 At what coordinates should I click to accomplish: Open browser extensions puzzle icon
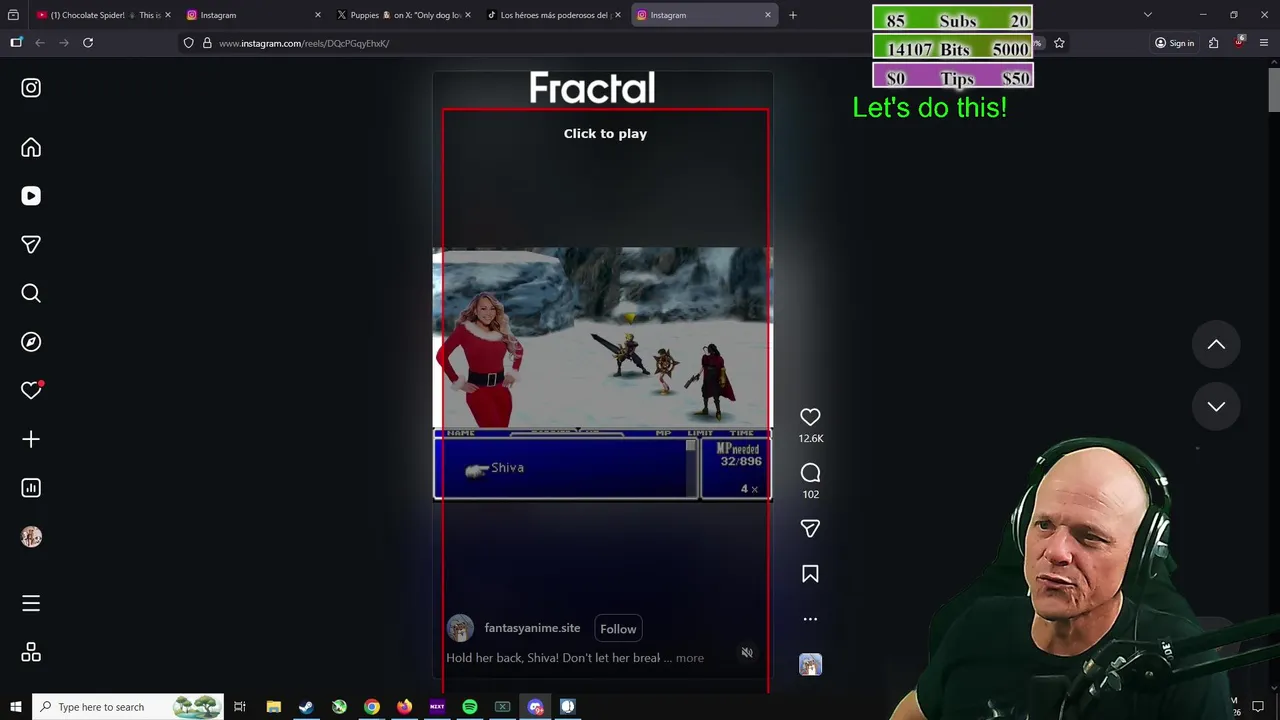1214,43
